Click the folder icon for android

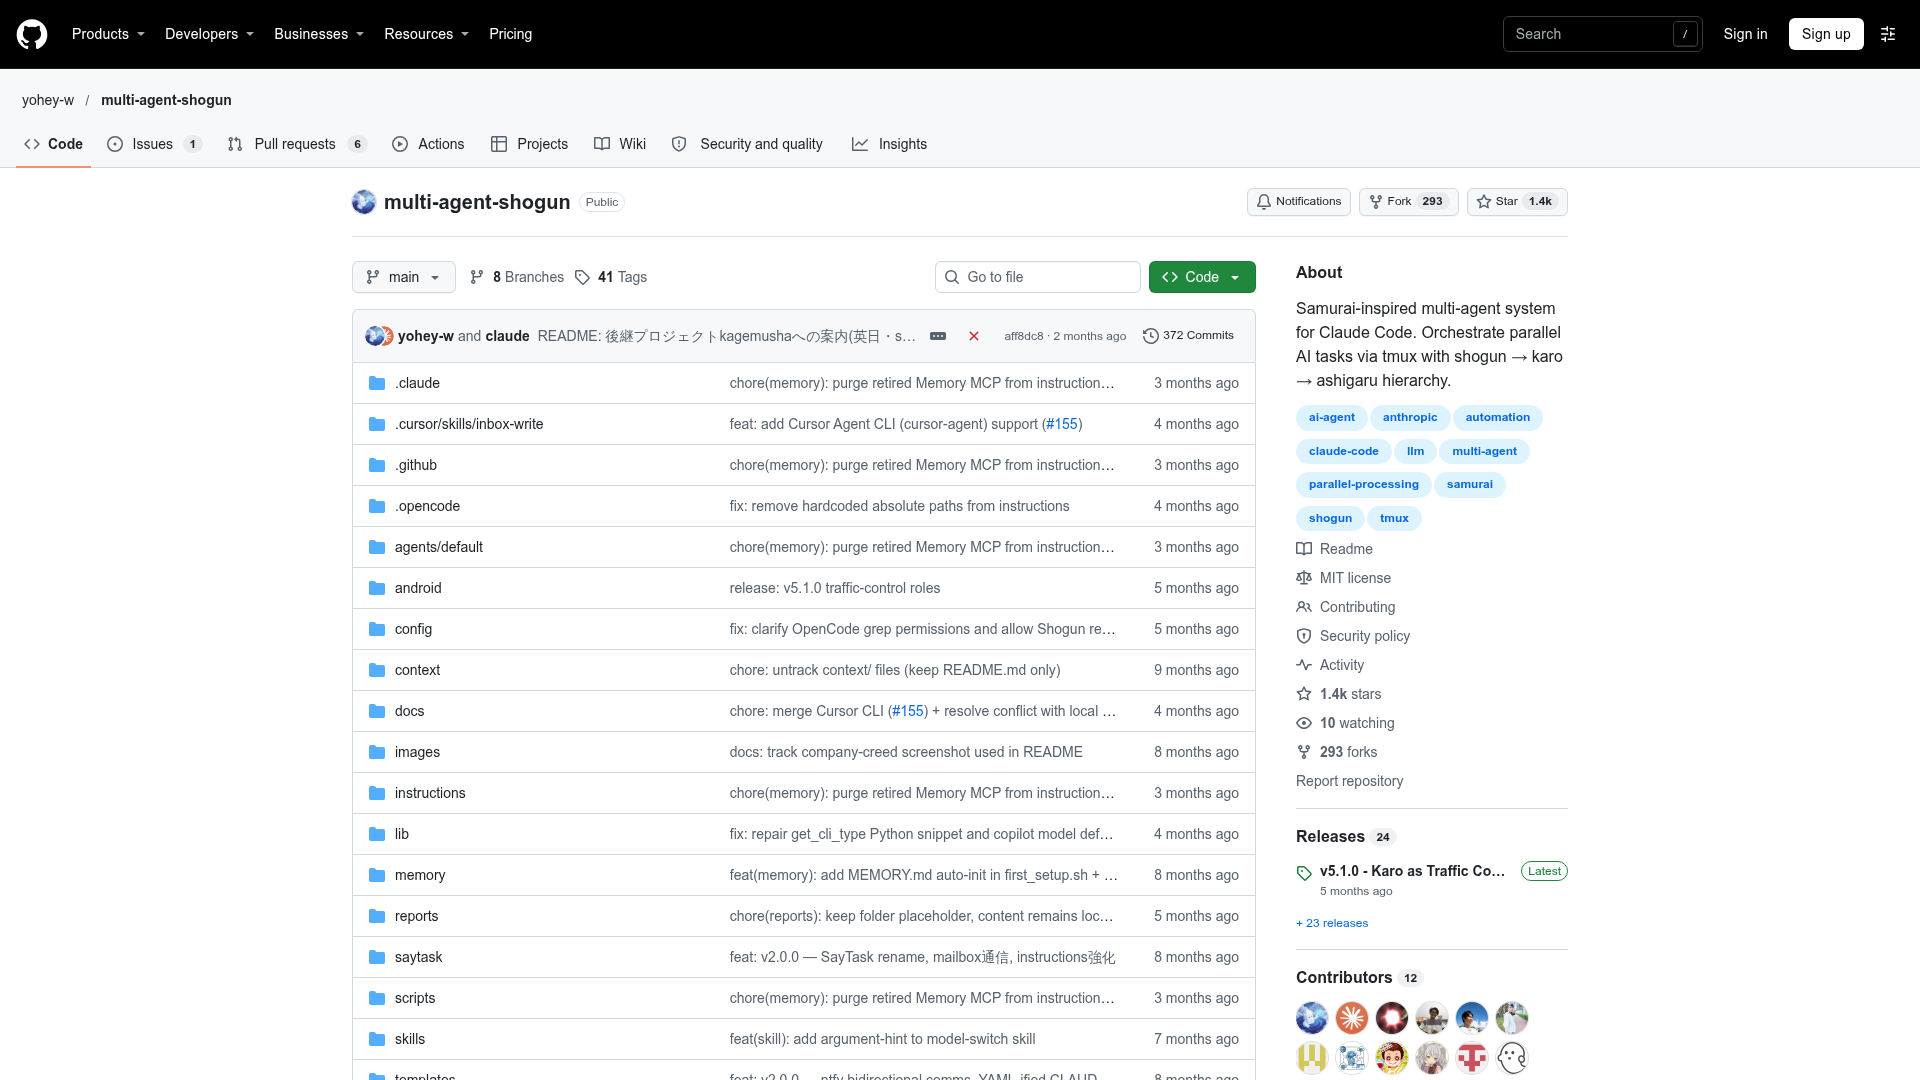pos(377,588)
